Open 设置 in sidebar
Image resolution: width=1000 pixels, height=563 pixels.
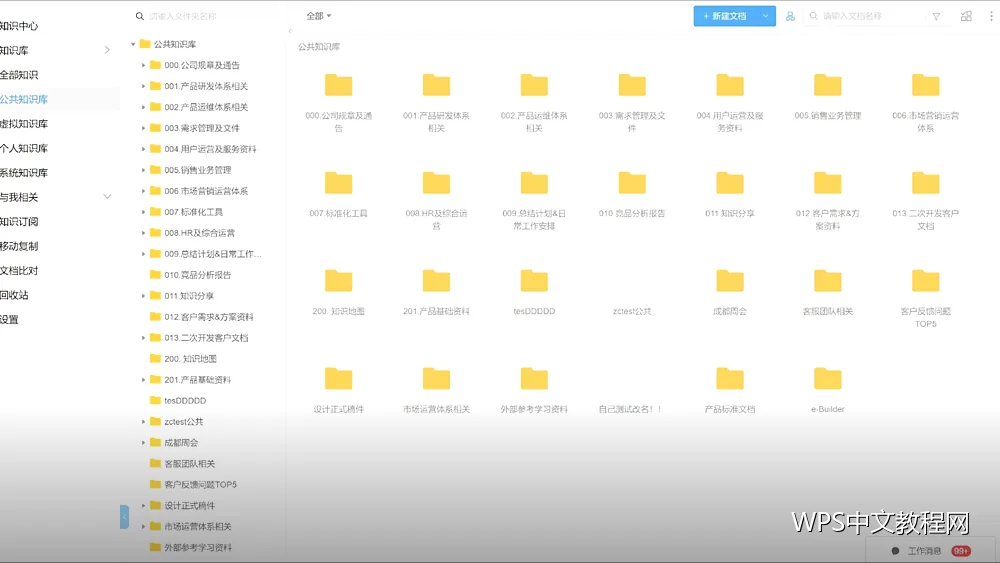click(10, 319)
